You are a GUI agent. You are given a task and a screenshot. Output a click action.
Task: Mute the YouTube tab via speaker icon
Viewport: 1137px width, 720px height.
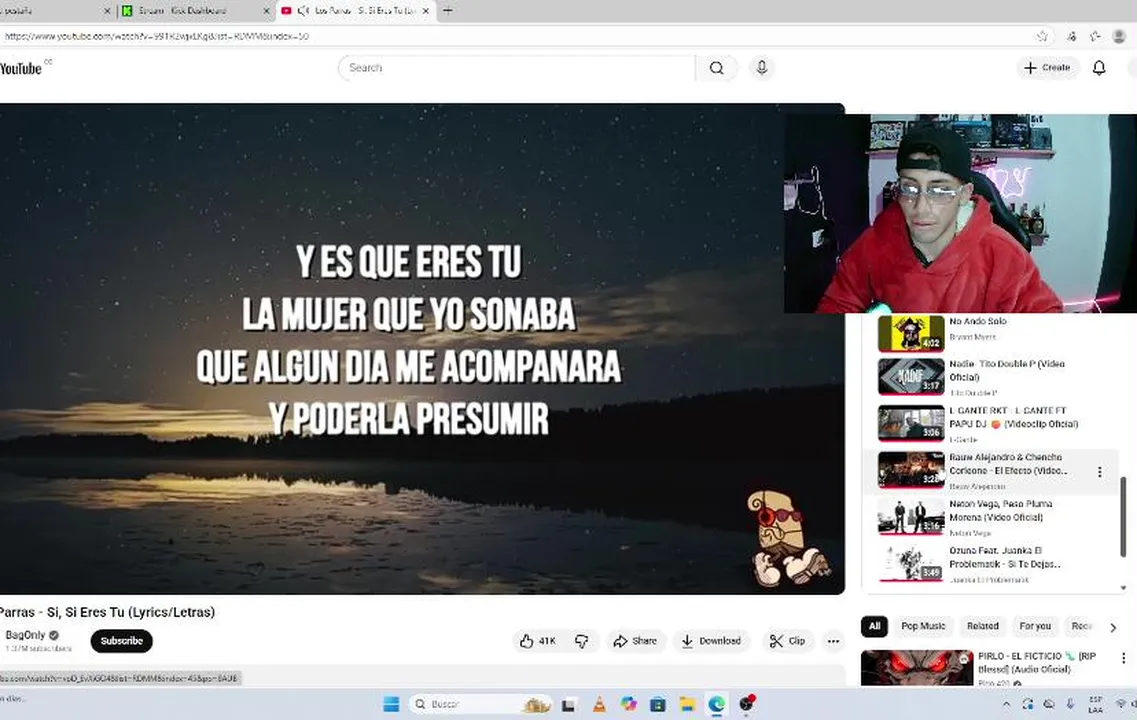(x=303, y=10)
